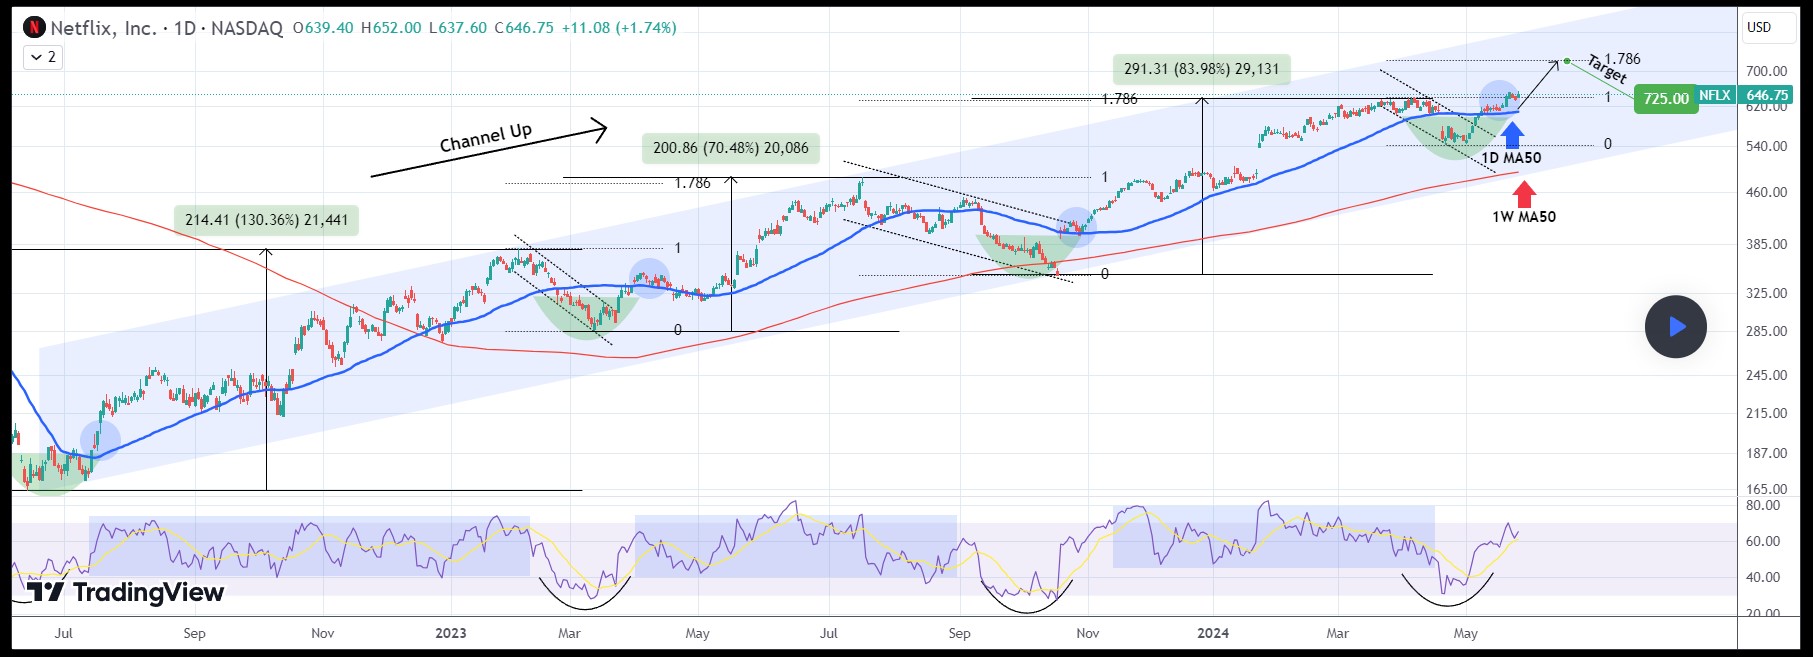
Task: Click the Channel Up text annotation
Action: [486, 138]
